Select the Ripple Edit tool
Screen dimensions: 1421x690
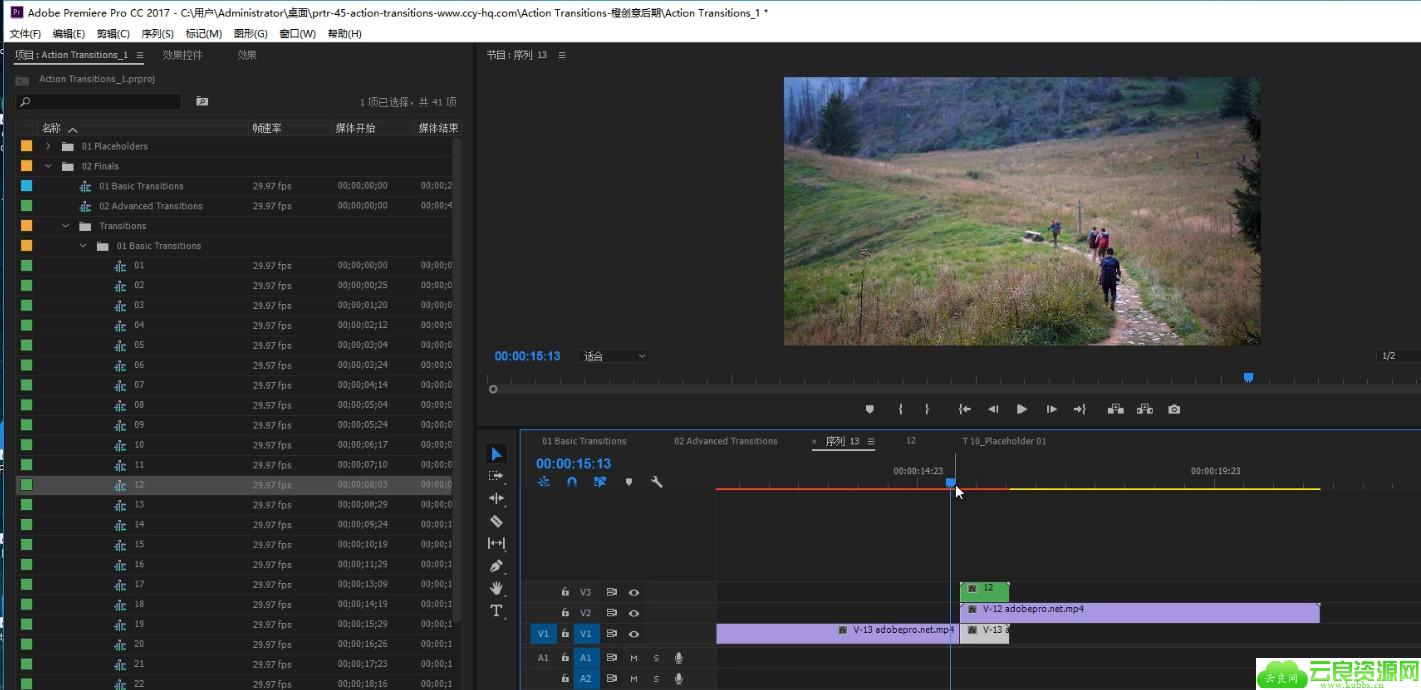click(496, 498)
